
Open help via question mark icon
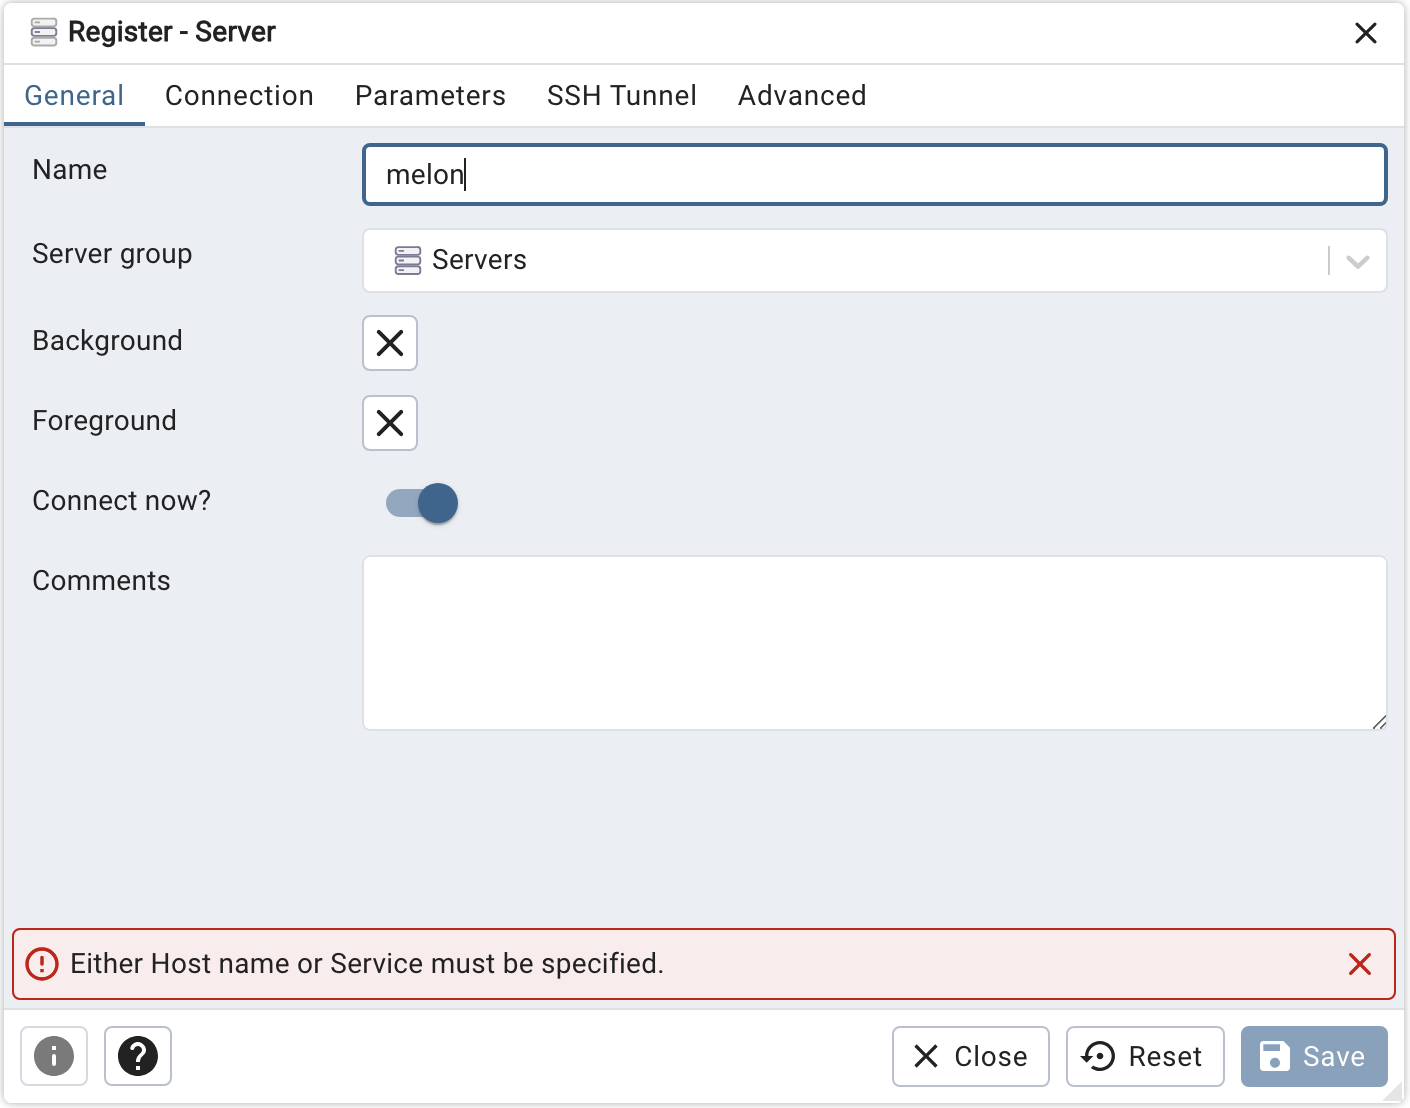(138, 1056)
